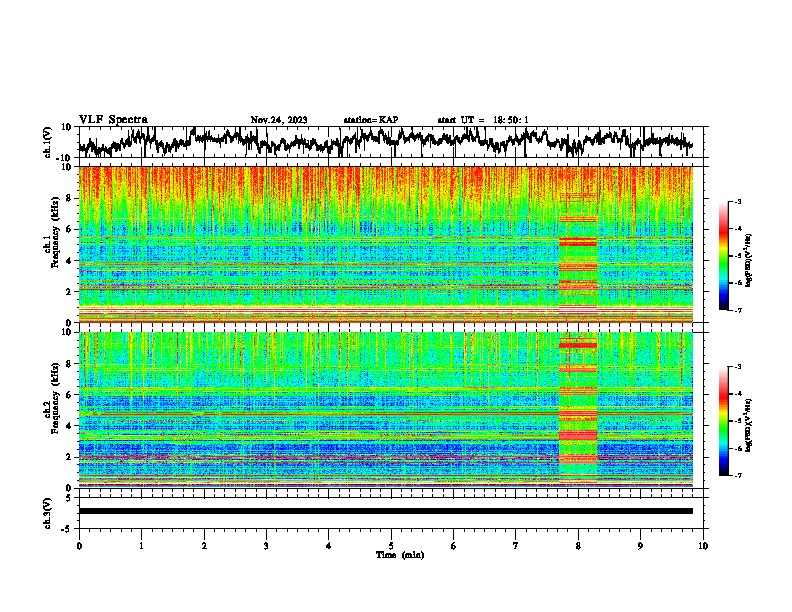Click the ch.2 color bar log(PSD) unit label
The width and height of the screenshot is (792, 612).
[x=749, y=425]
